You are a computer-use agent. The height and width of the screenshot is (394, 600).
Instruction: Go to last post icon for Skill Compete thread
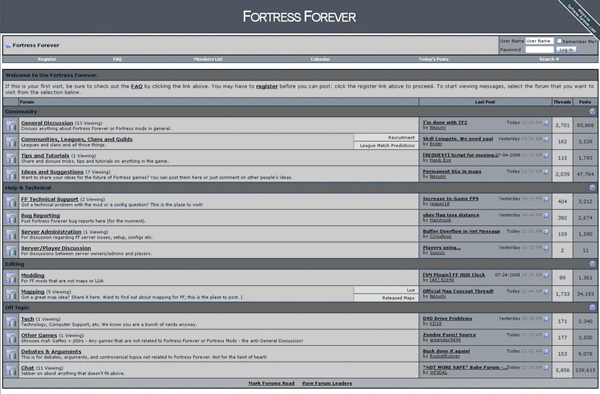[546, 139]
